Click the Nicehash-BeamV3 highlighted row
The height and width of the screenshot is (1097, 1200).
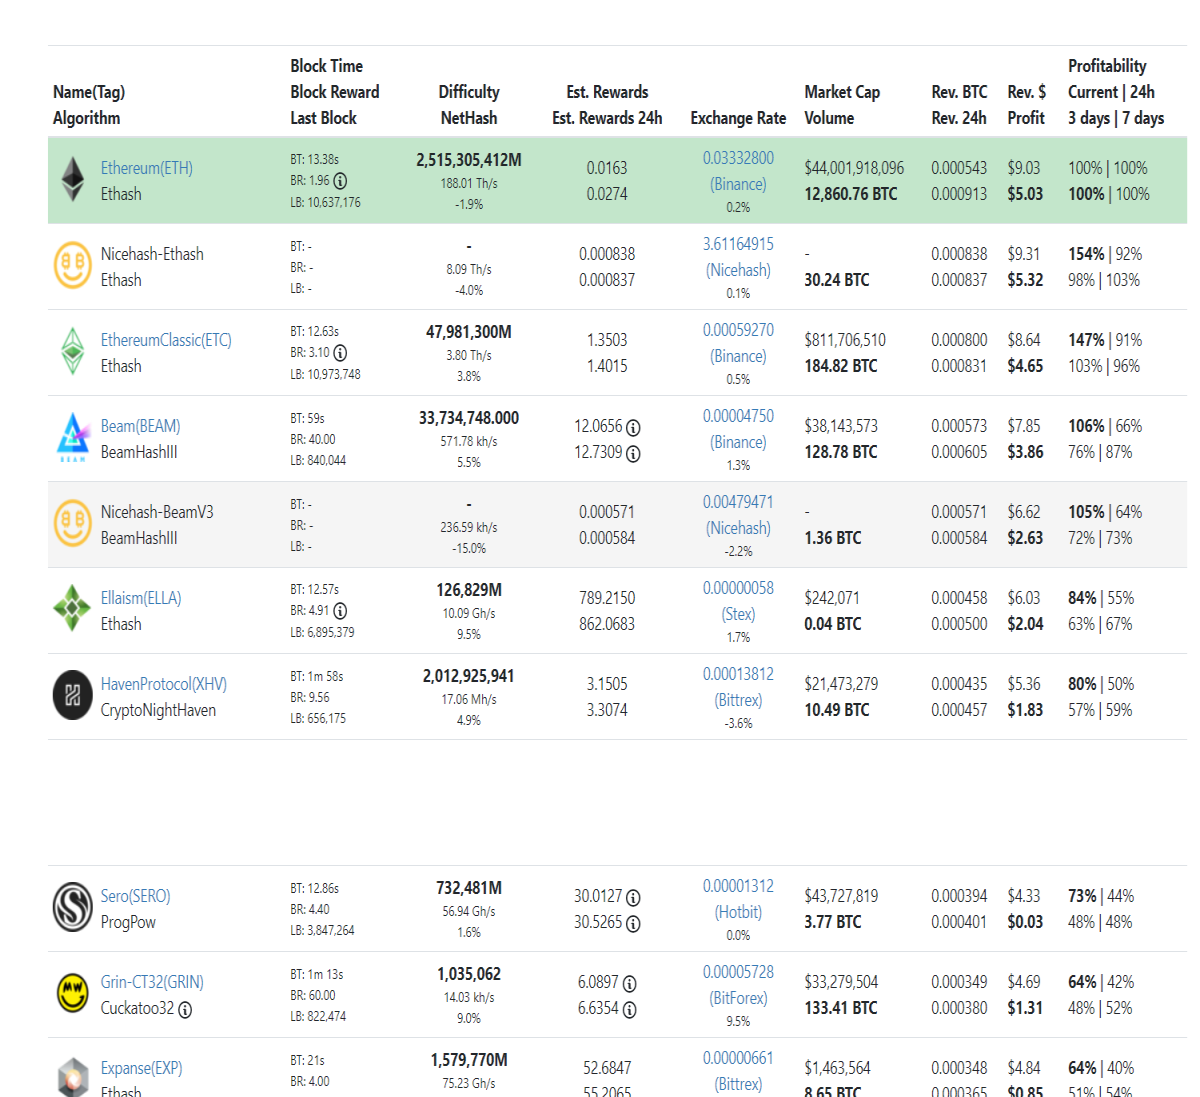pos(617,525)
